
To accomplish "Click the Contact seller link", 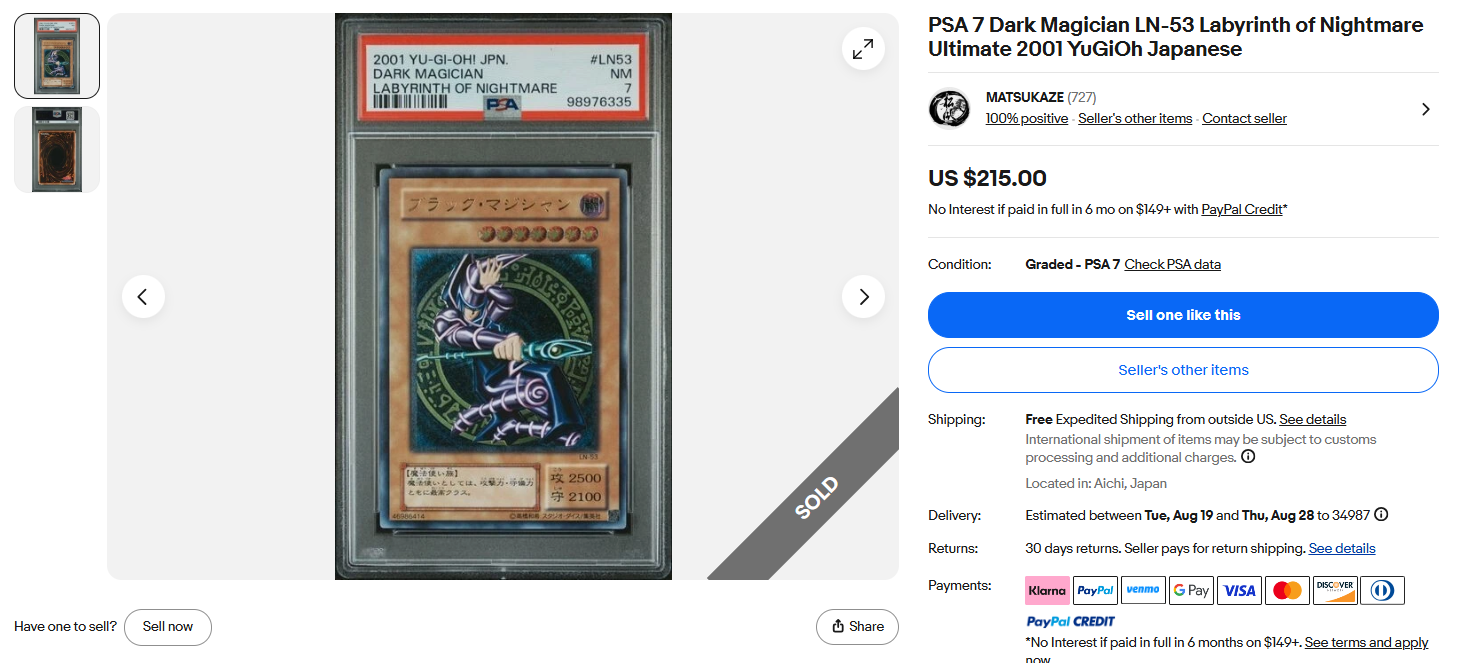I will (x=1244, y=118).
